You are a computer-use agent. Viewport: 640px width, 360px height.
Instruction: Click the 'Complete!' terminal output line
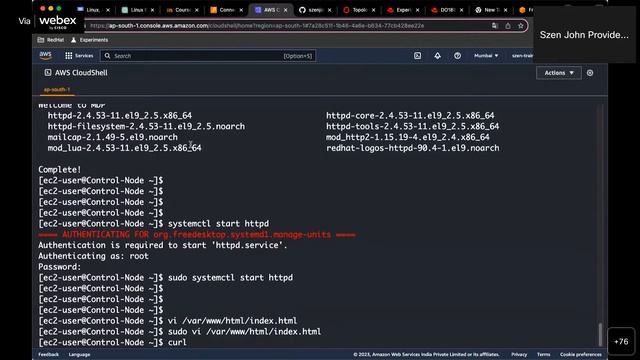[x=60, y=169]
